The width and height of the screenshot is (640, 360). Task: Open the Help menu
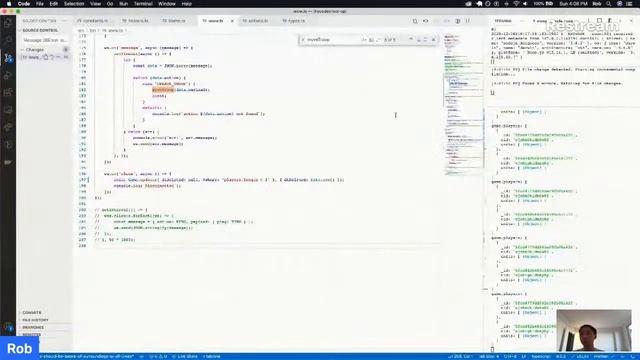[x=187, y=4]
